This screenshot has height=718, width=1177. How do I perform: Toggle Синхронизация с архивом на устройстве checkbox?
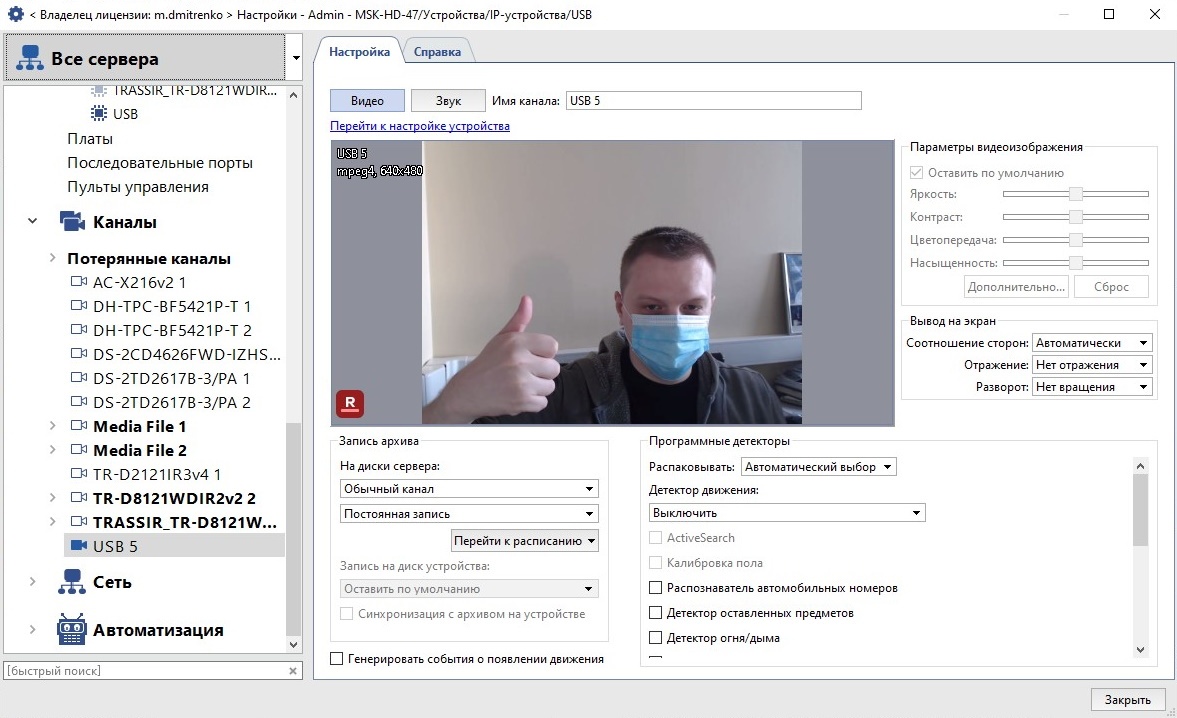[346, 614]
